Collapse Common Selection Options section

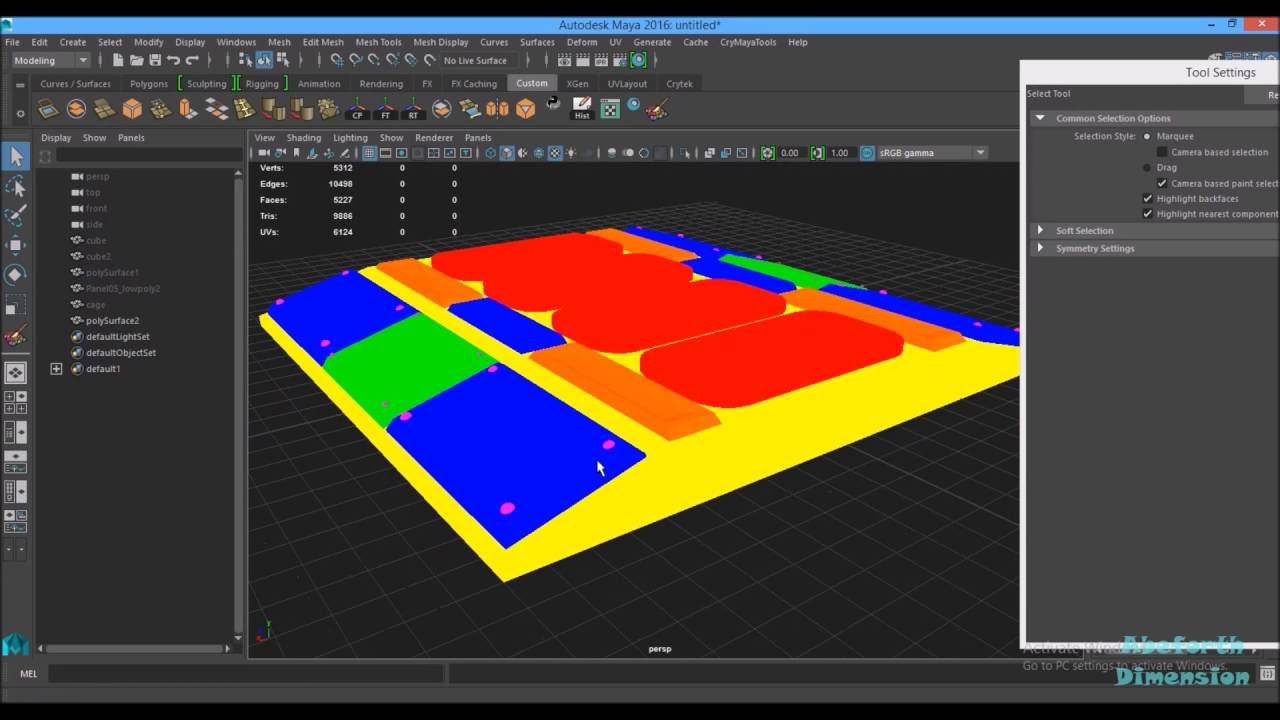click(x=1040, y=118)
